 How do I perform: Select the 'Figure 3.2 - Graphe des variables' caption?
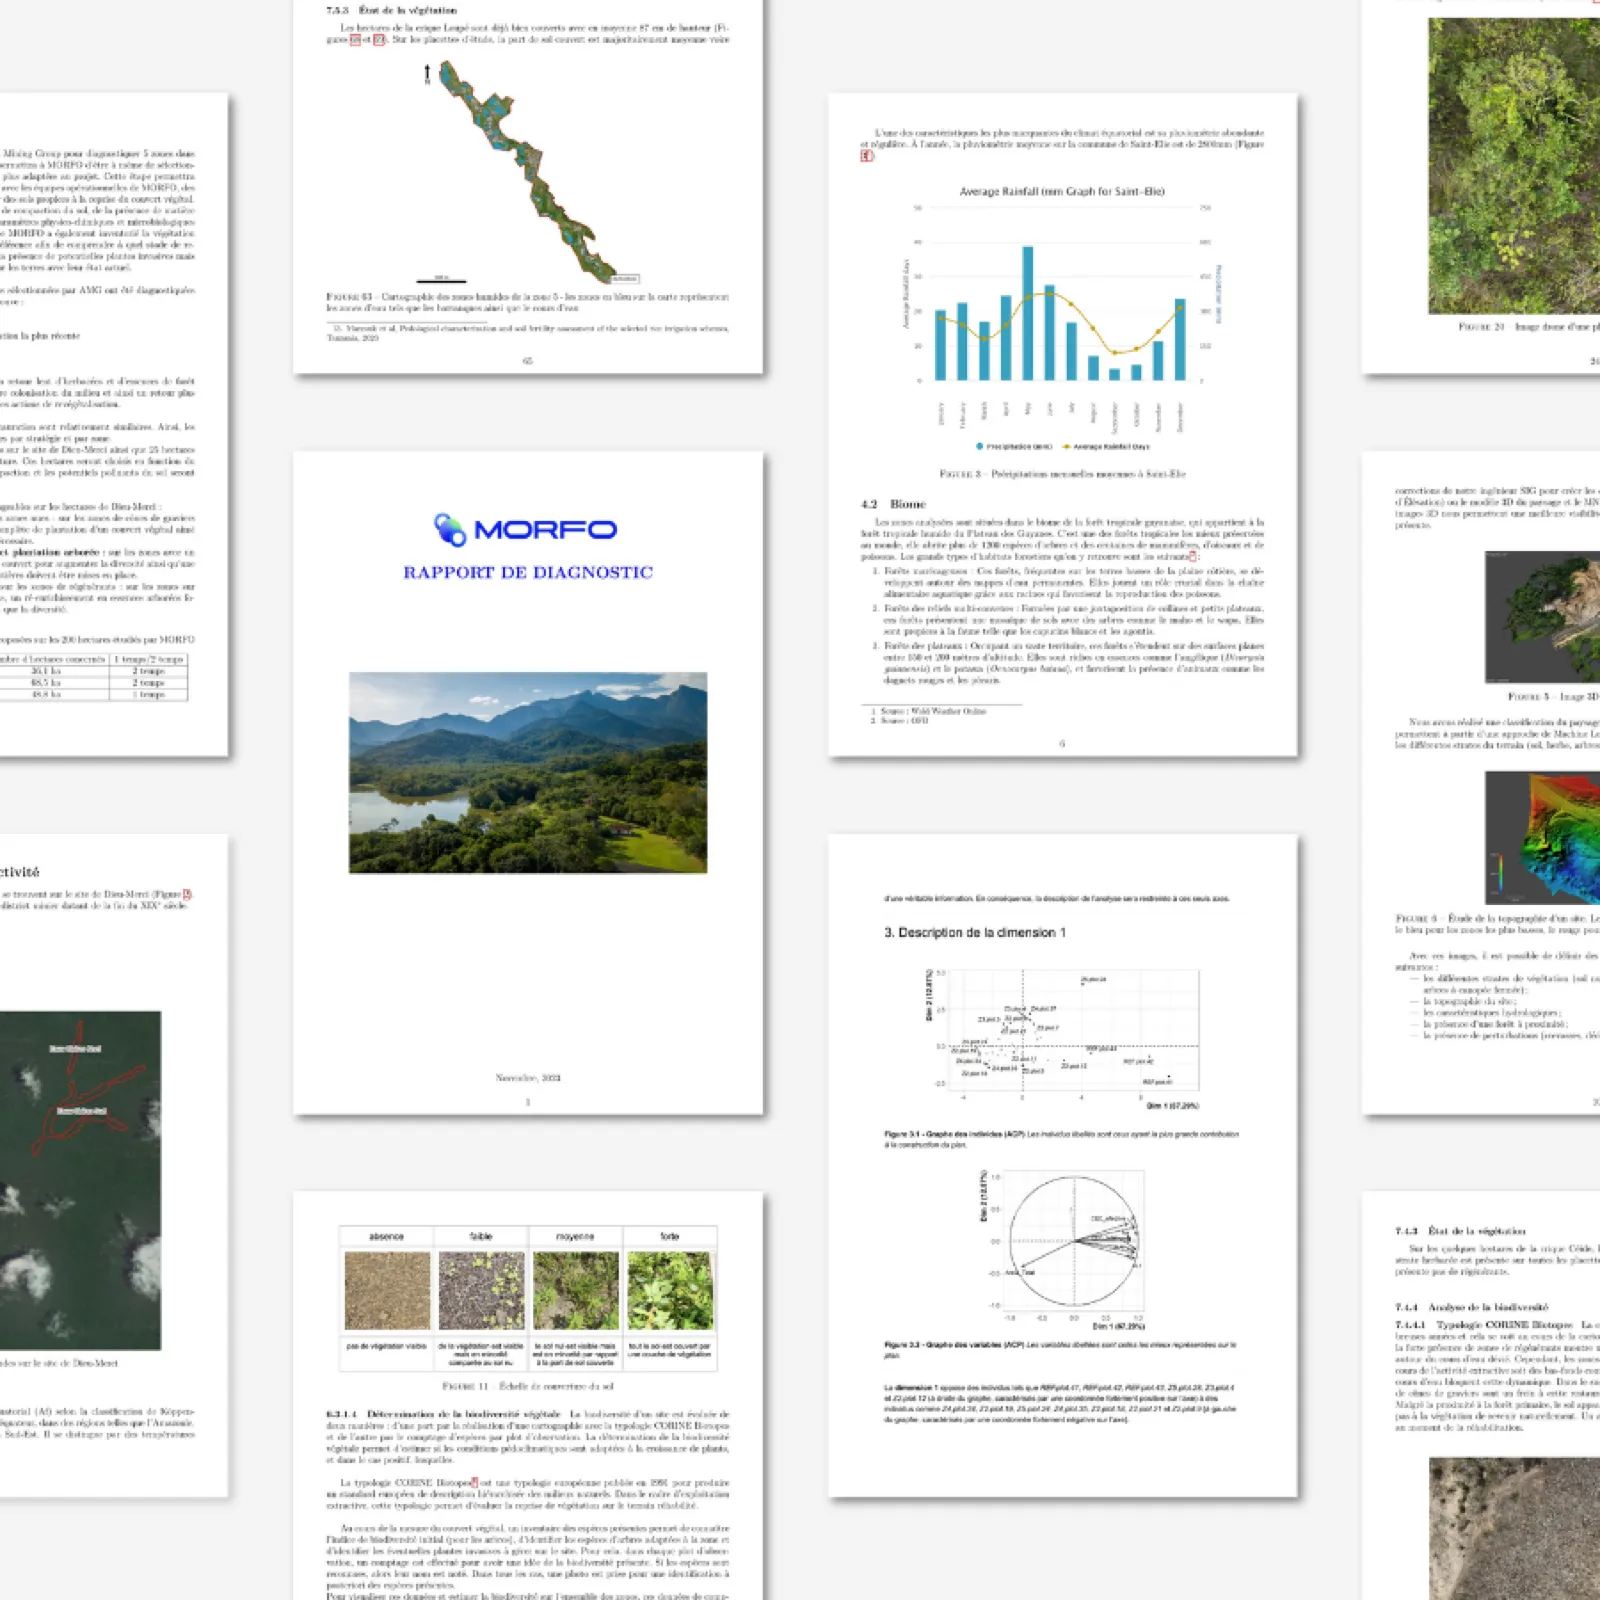[1062, 1349]
